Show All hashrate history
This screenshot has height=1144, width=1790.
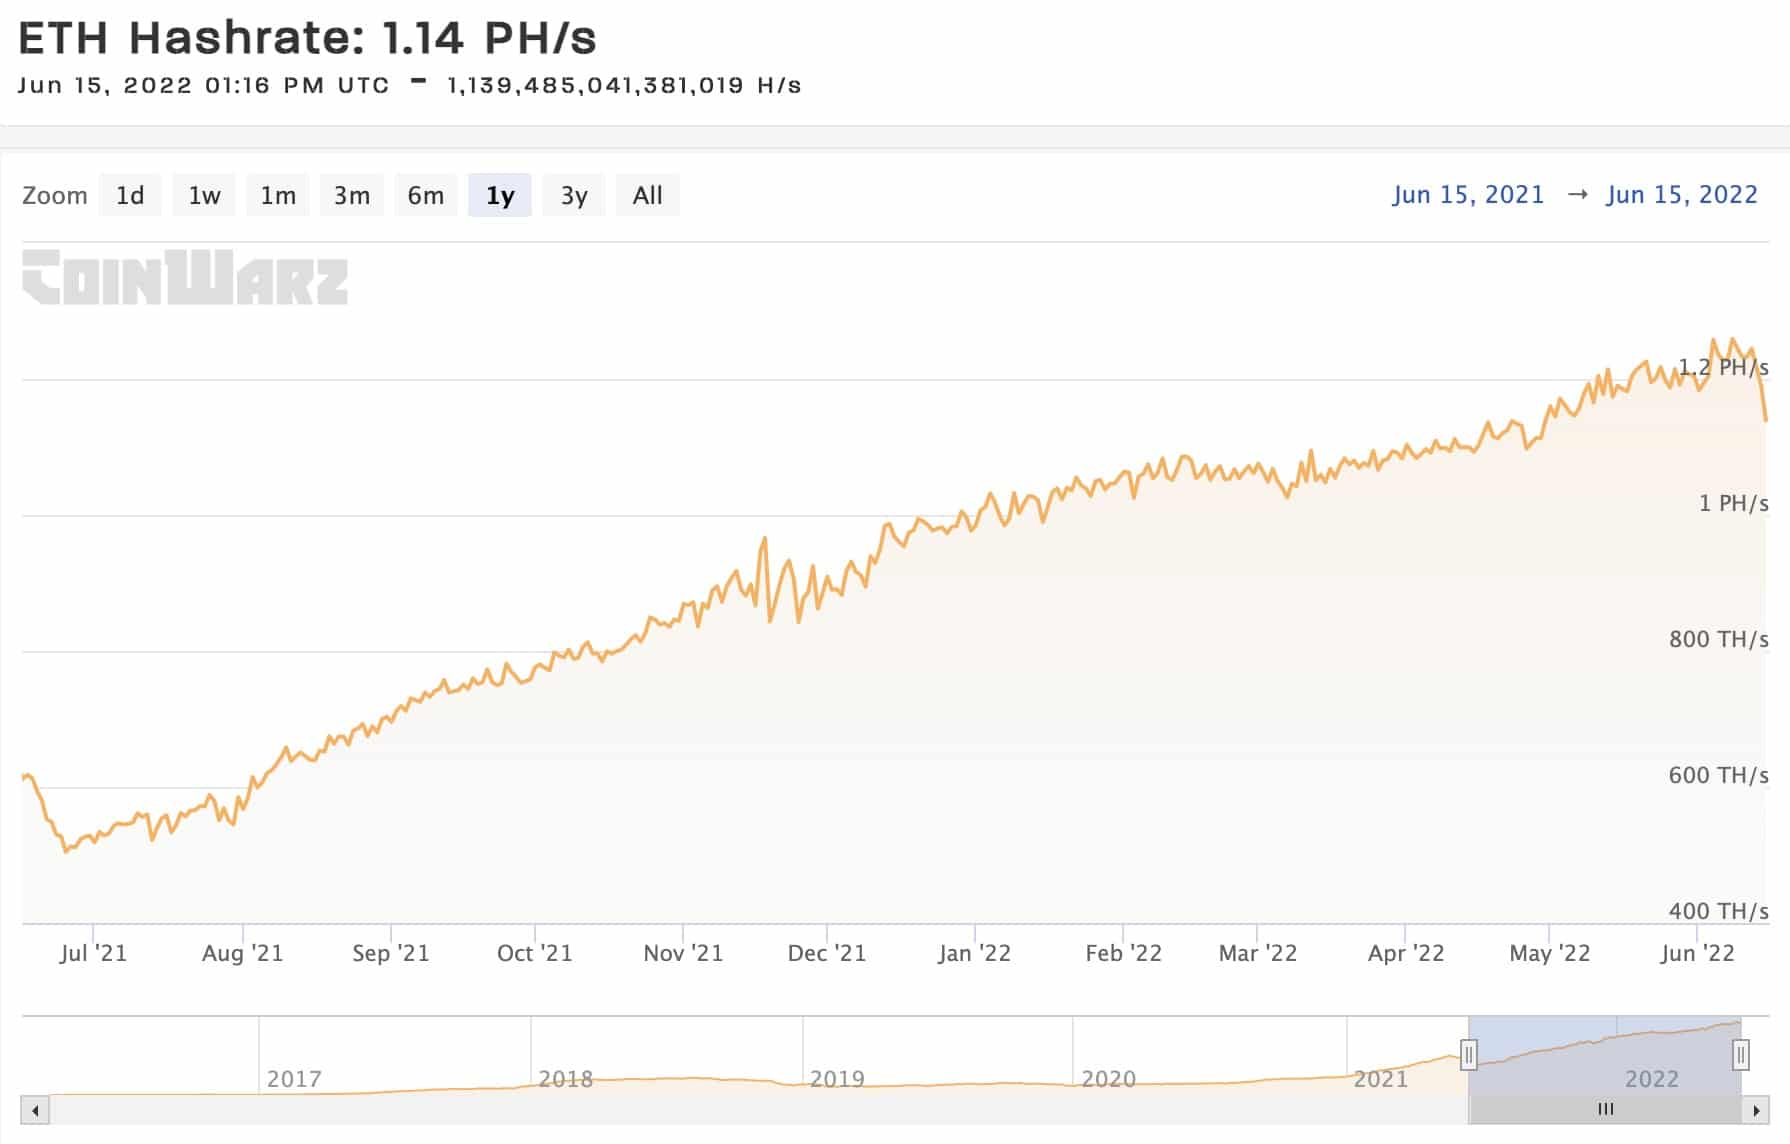pos(648,195)
